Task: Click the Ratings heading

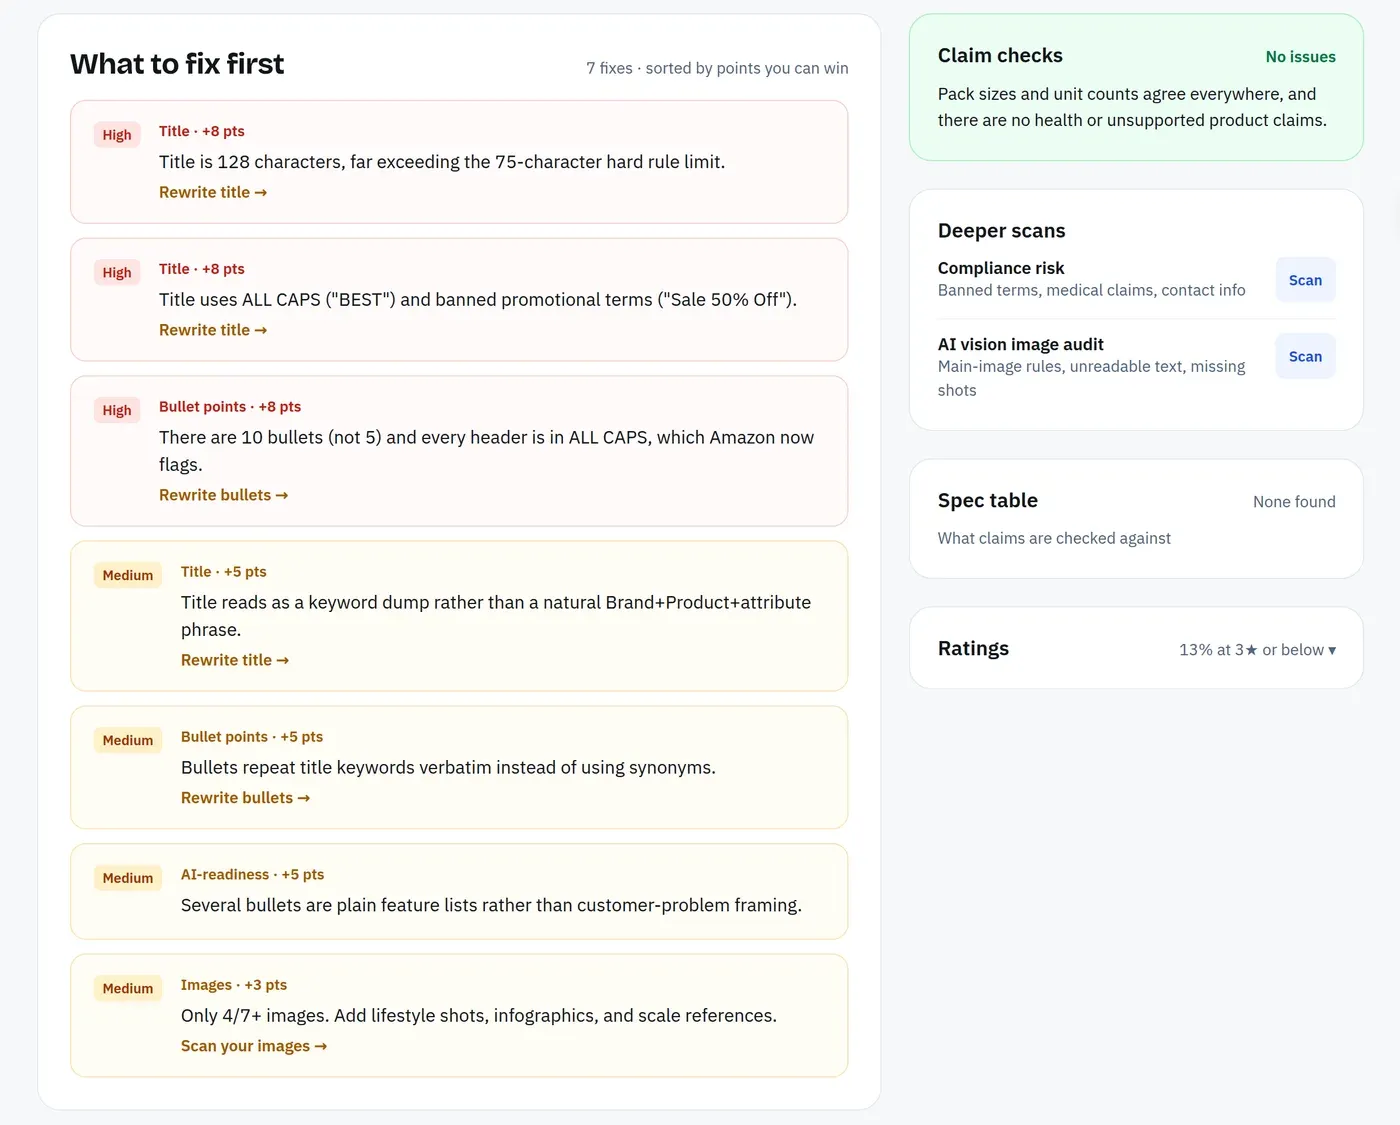Action: pyautogui.click(x=973, y=649)
